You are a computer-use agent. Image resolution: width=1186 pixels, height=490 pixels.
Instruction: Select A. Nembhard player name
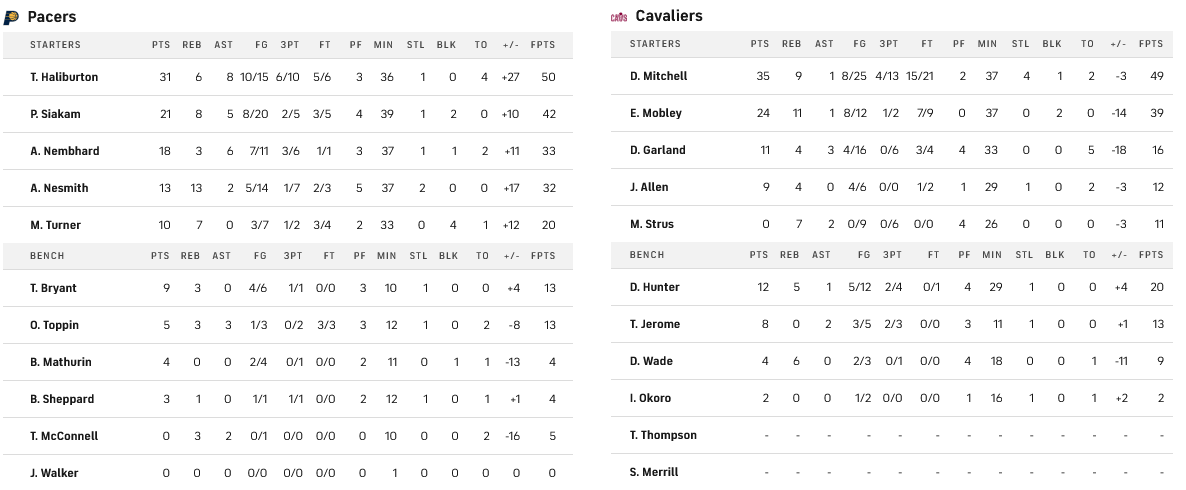[x=64, y=151]
